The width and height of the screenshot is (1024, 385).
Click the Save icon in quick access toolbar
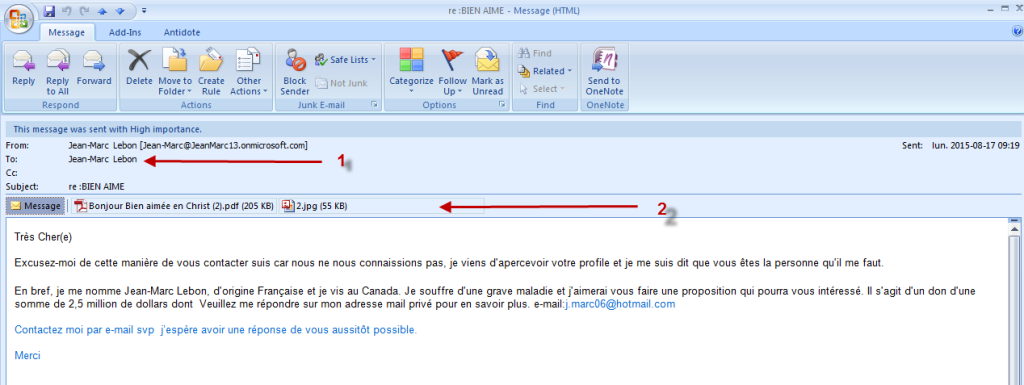[x=50, y=10]
